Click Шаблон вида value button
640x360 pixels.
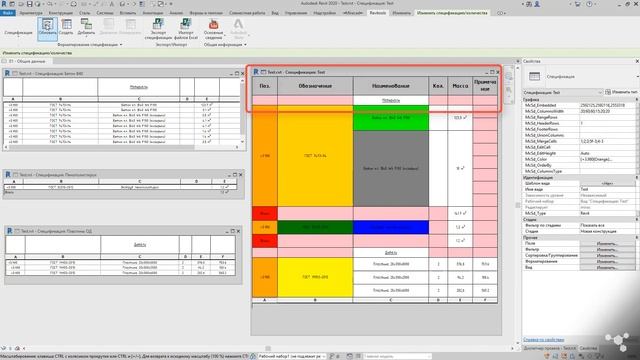[x=607, y=184]
